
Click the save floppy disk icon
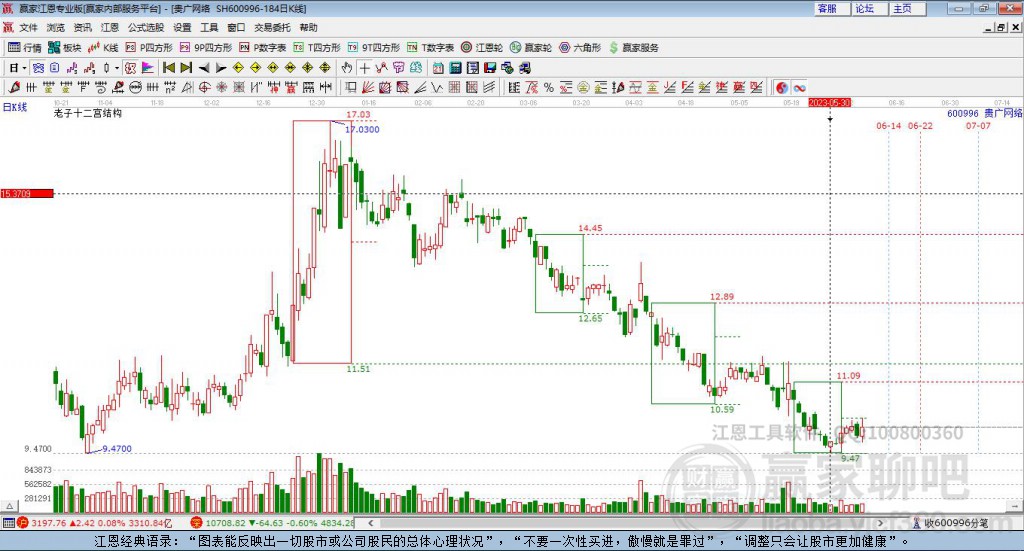click(490, 68)
